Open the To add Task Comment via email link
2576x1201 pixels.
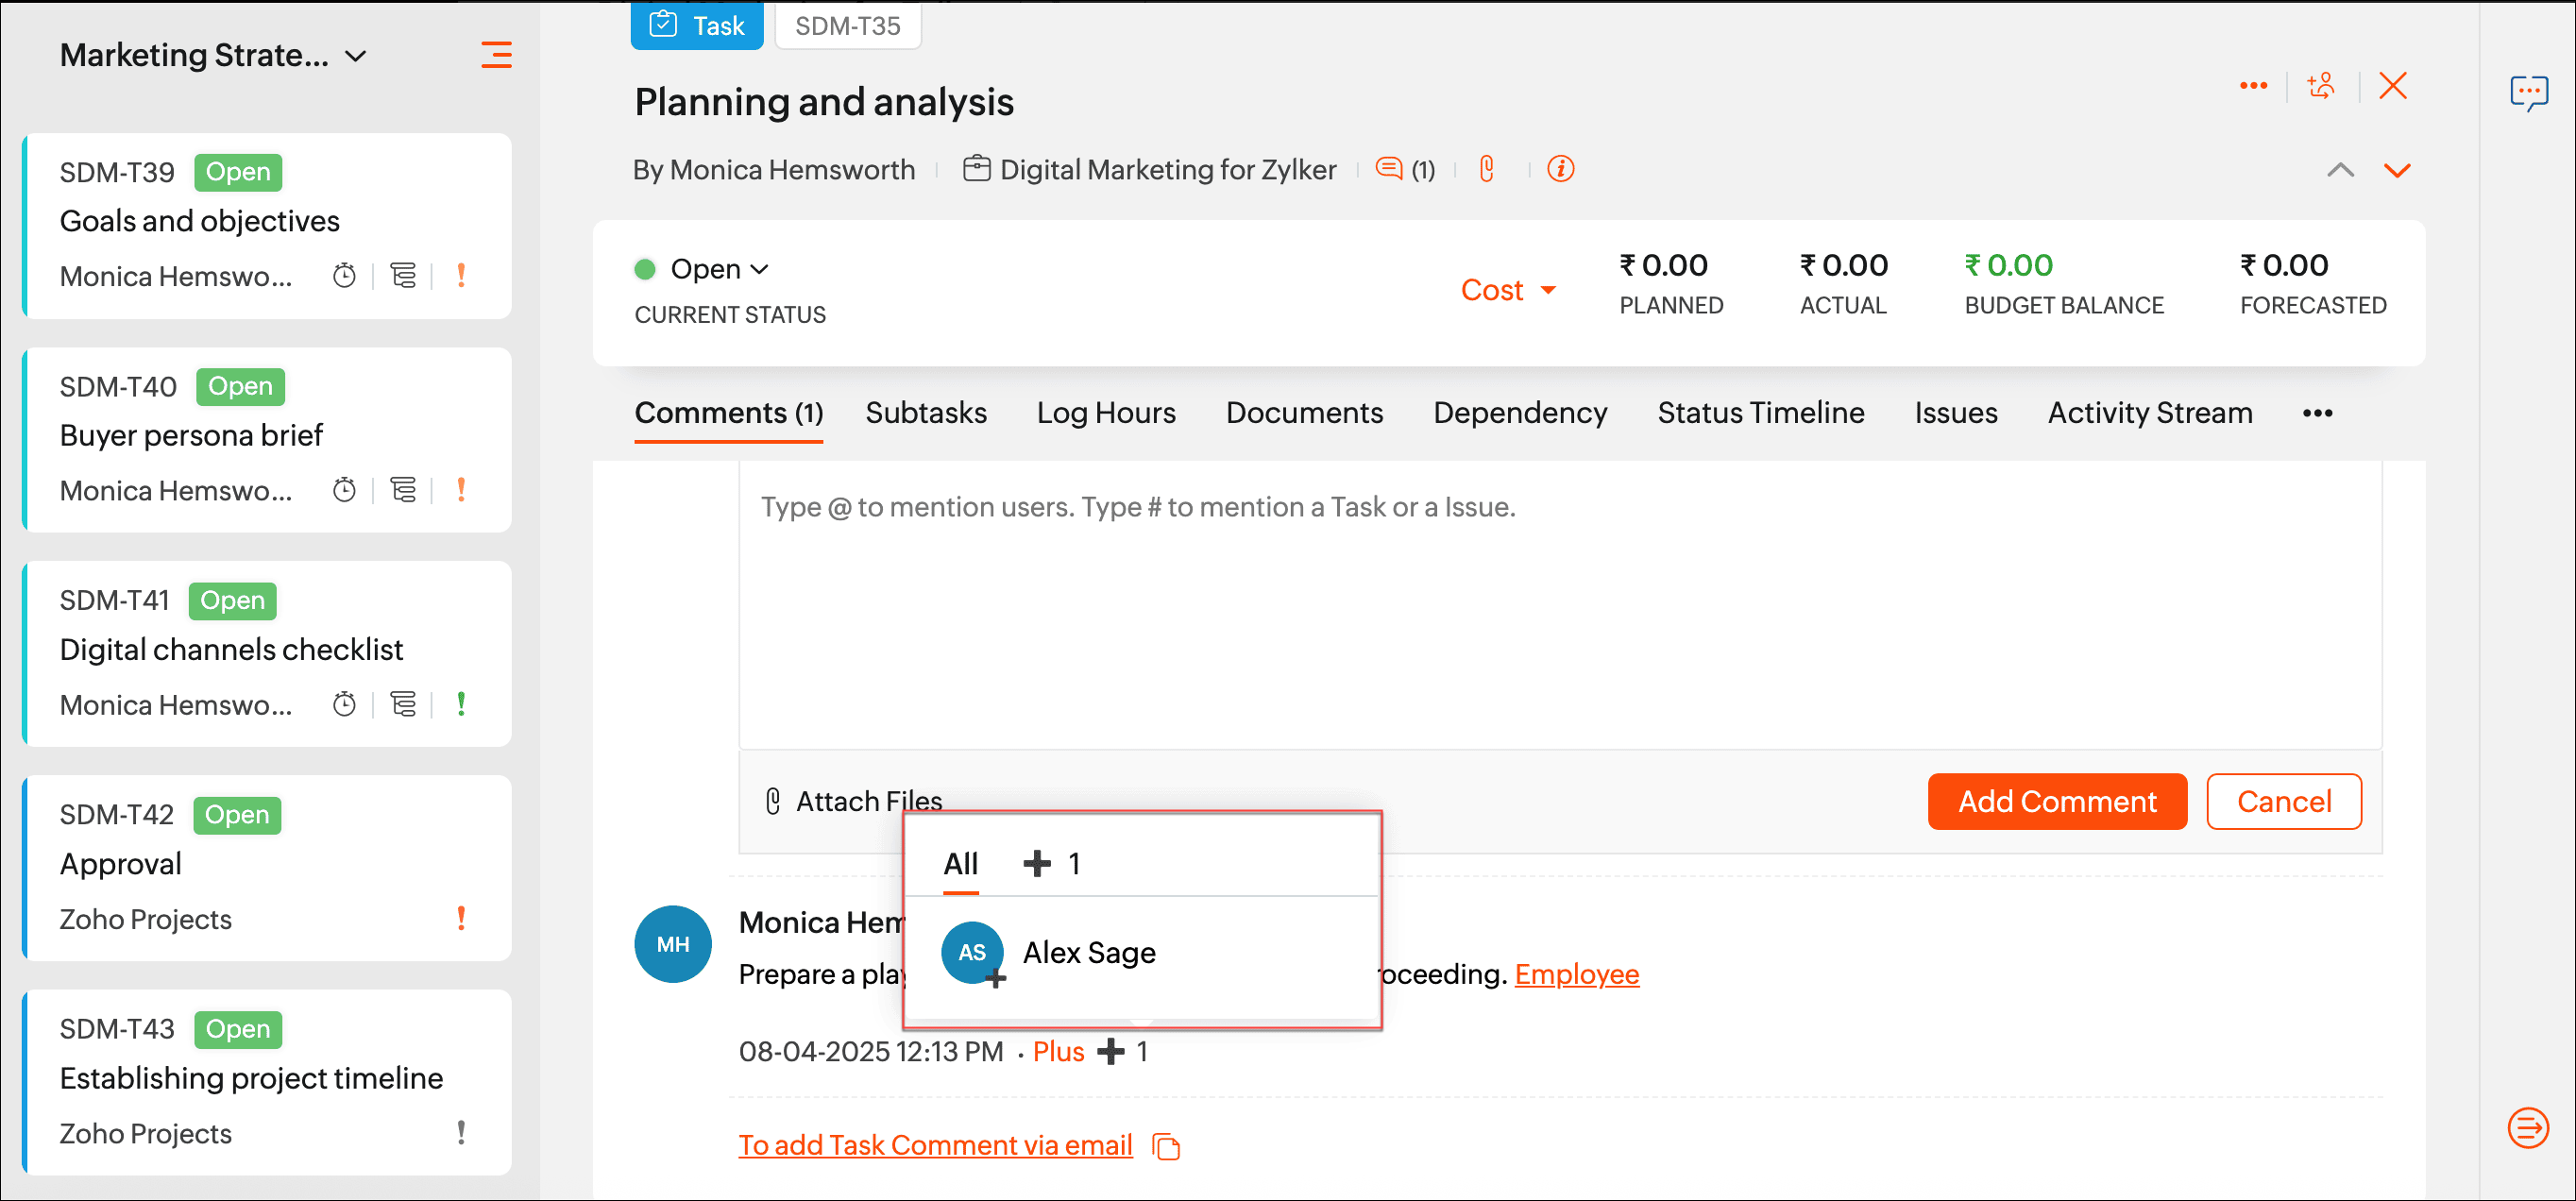point(935,1145)
